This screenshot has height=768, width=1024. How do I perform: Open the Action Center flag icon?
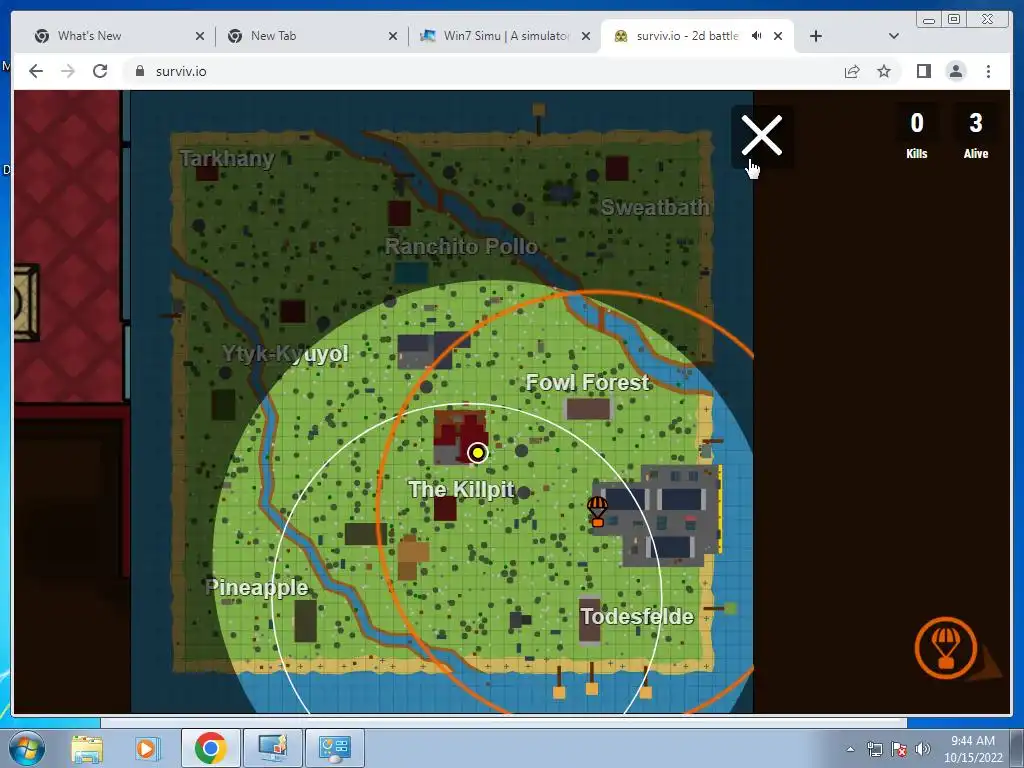tap(899, 749)
